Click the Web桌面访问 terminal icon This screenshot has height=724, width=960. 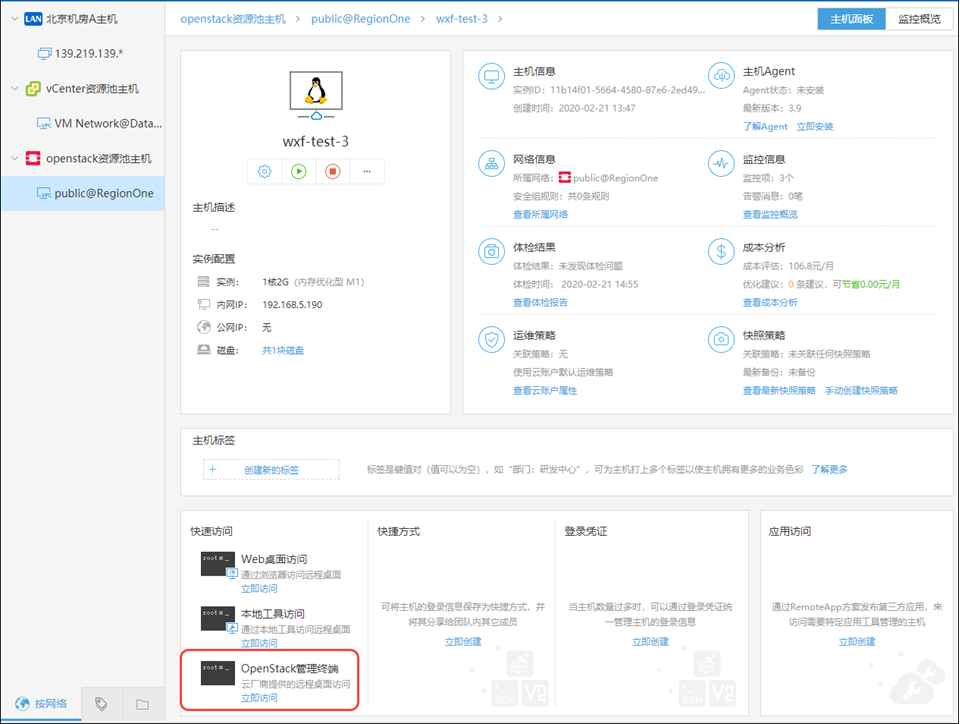coord(218,564)
